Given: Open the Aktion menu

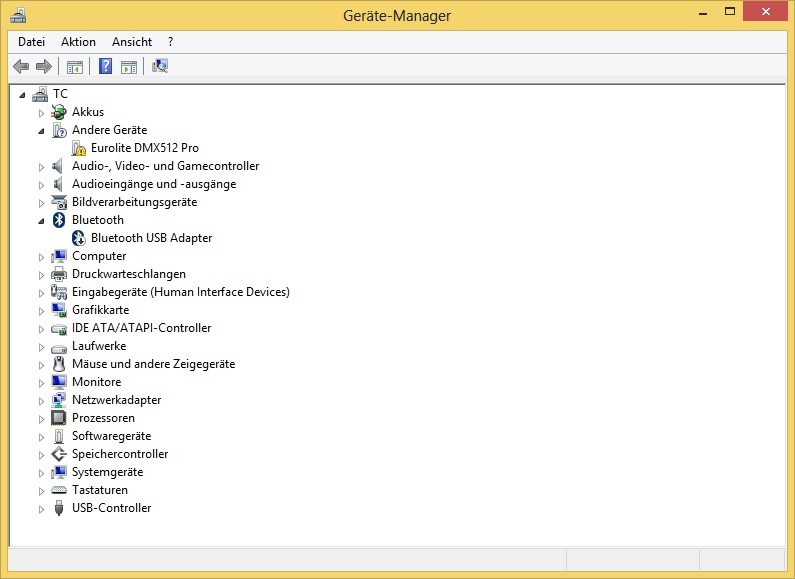Looking at the screenshot, I should coord(78,42).
